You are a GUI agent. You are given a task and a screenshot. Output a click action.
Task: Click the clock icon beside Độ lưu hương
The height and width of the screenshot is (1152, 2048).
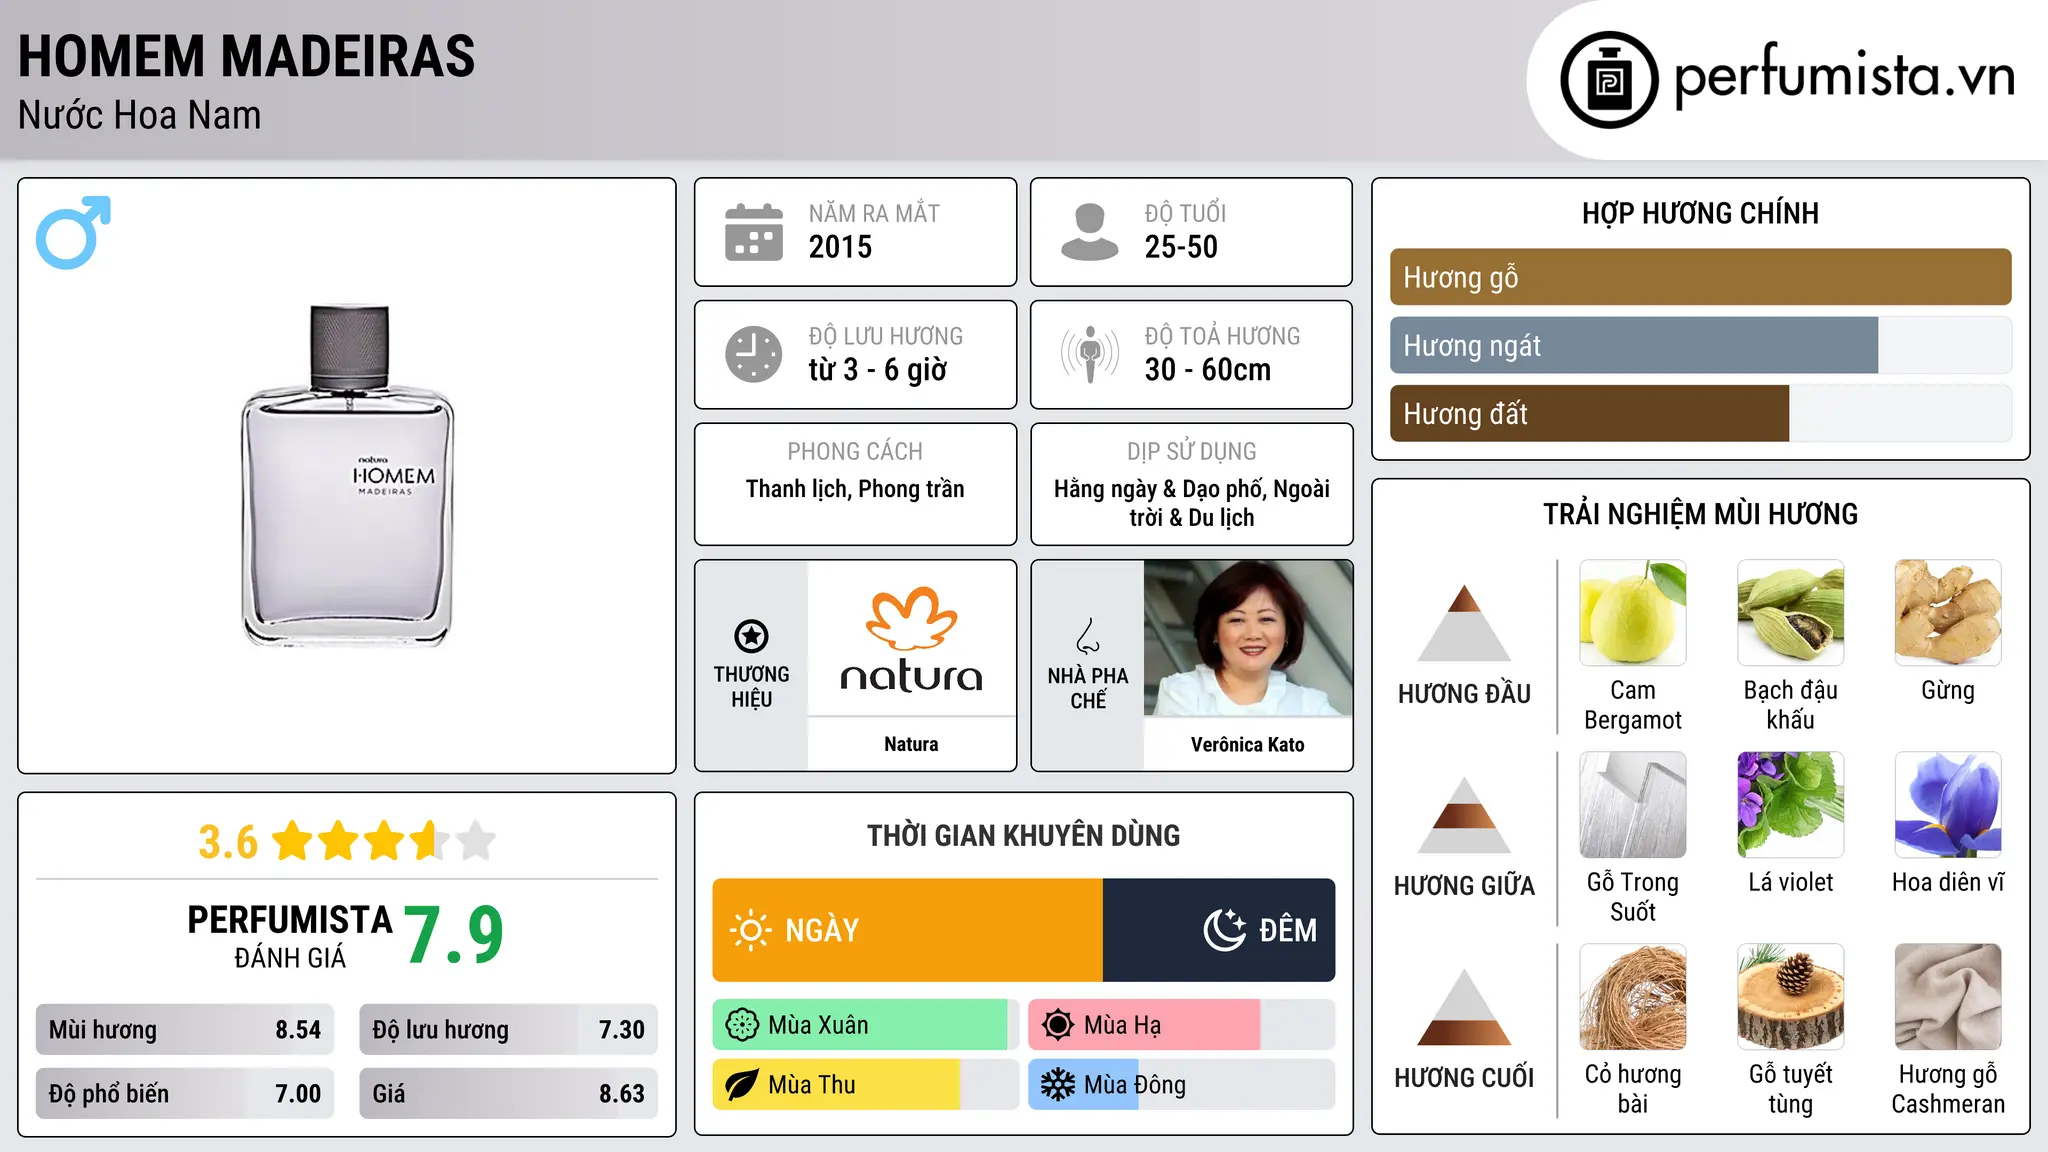754,354
